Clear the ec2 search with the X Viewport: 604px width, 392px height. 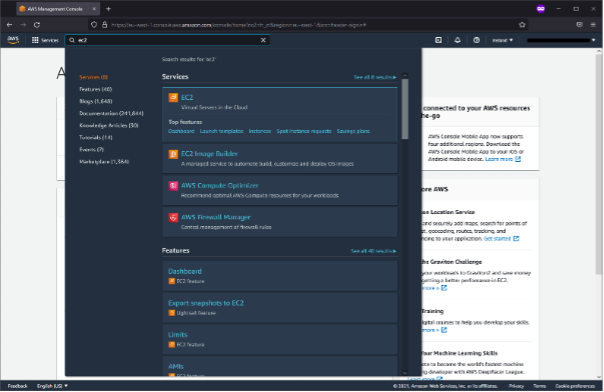click(x=263, y=40)
